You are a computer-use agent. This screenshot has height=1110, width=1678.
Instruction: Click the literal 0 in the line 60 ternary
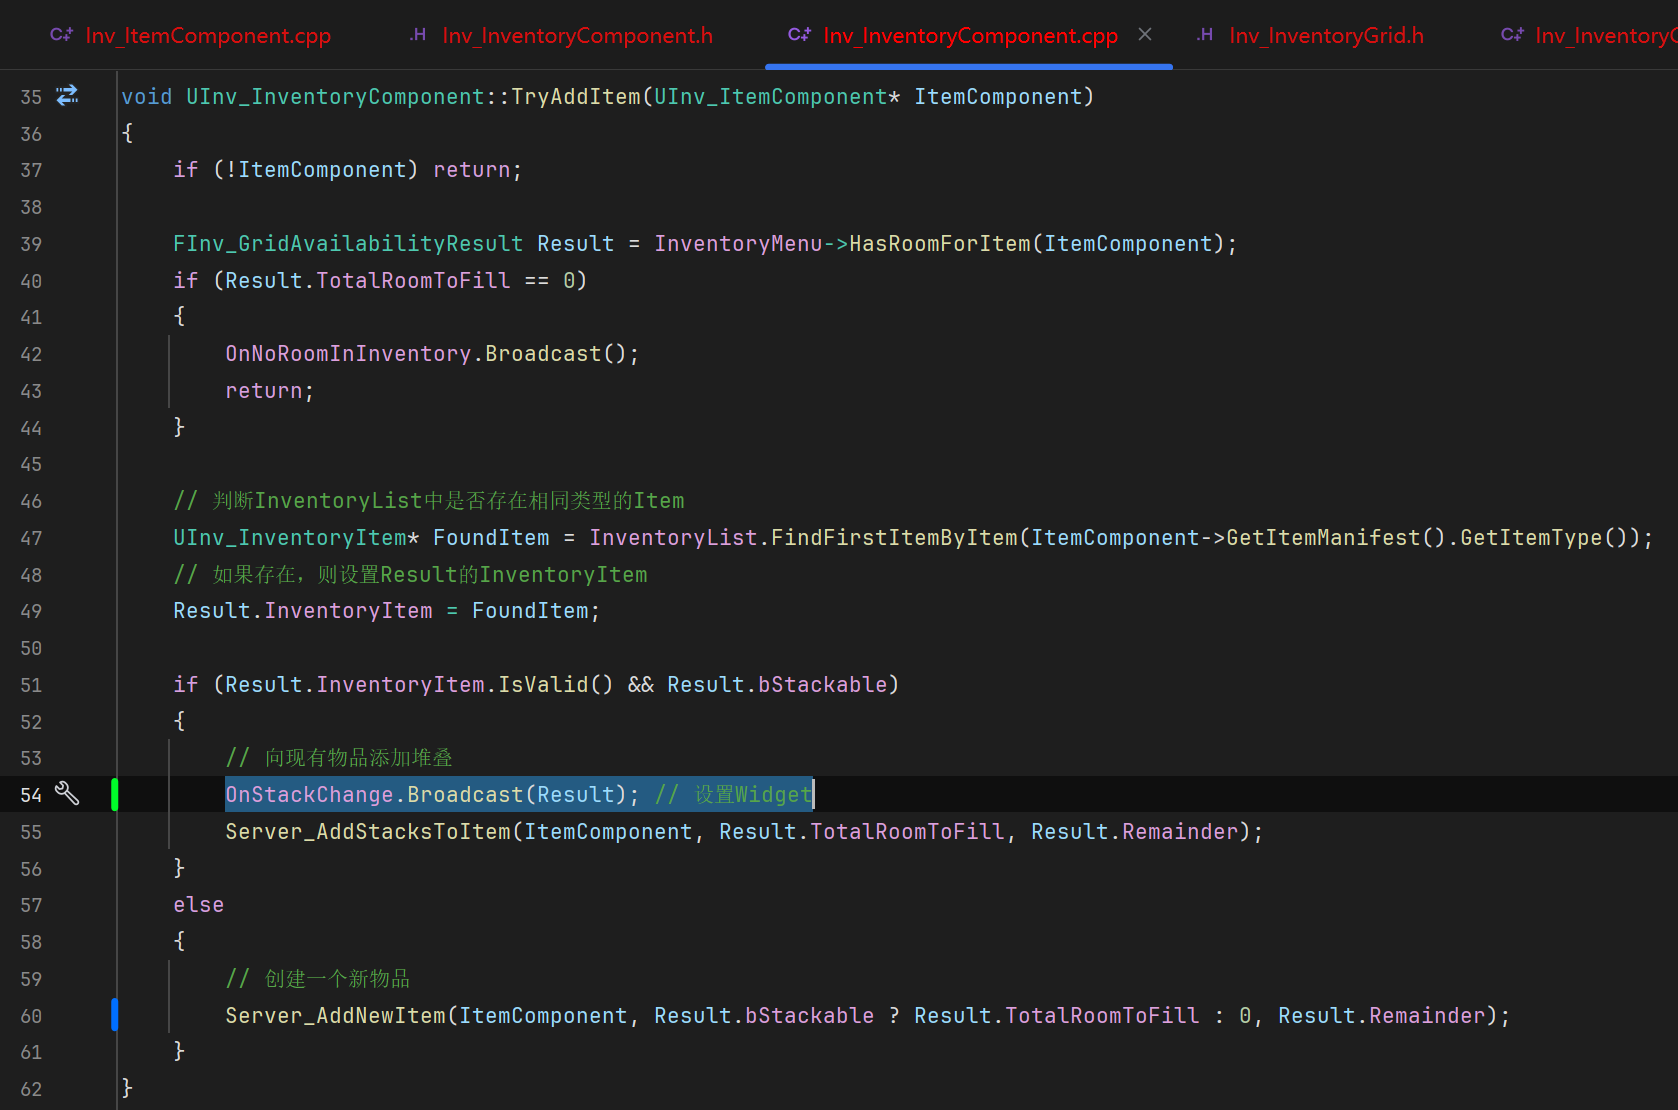1245,1016
